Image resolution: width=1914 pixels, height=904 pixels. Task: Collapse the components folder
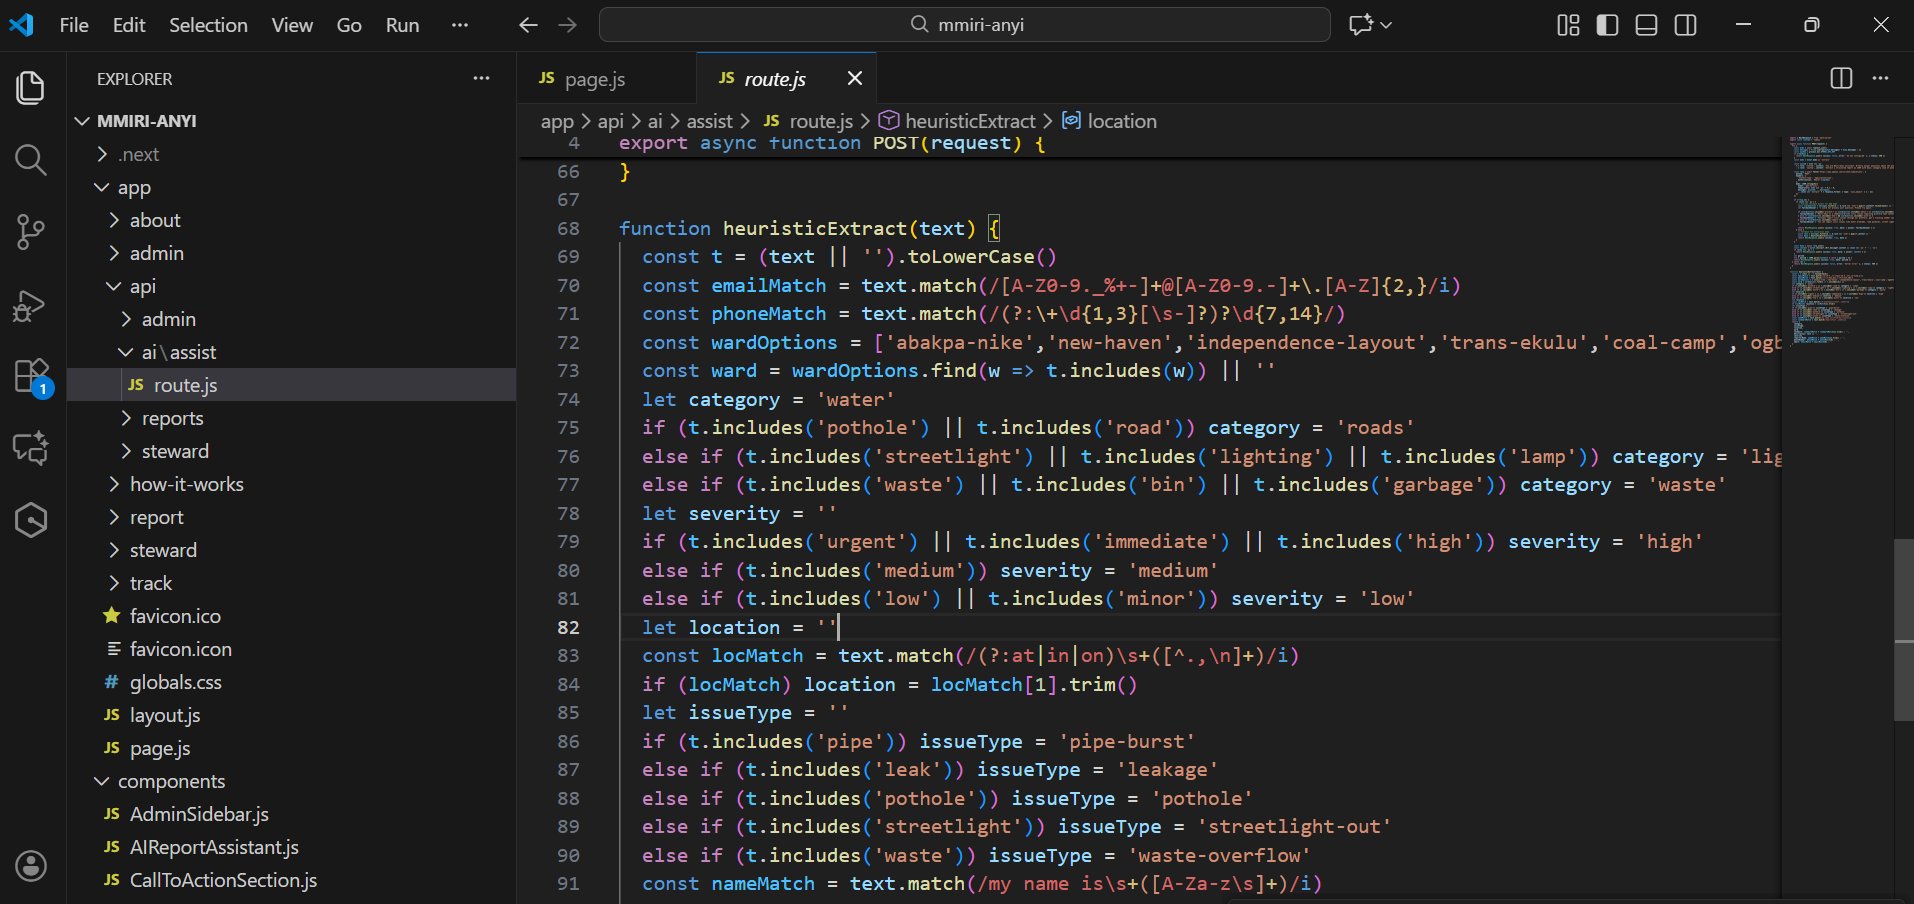click(x=171, y=781)
